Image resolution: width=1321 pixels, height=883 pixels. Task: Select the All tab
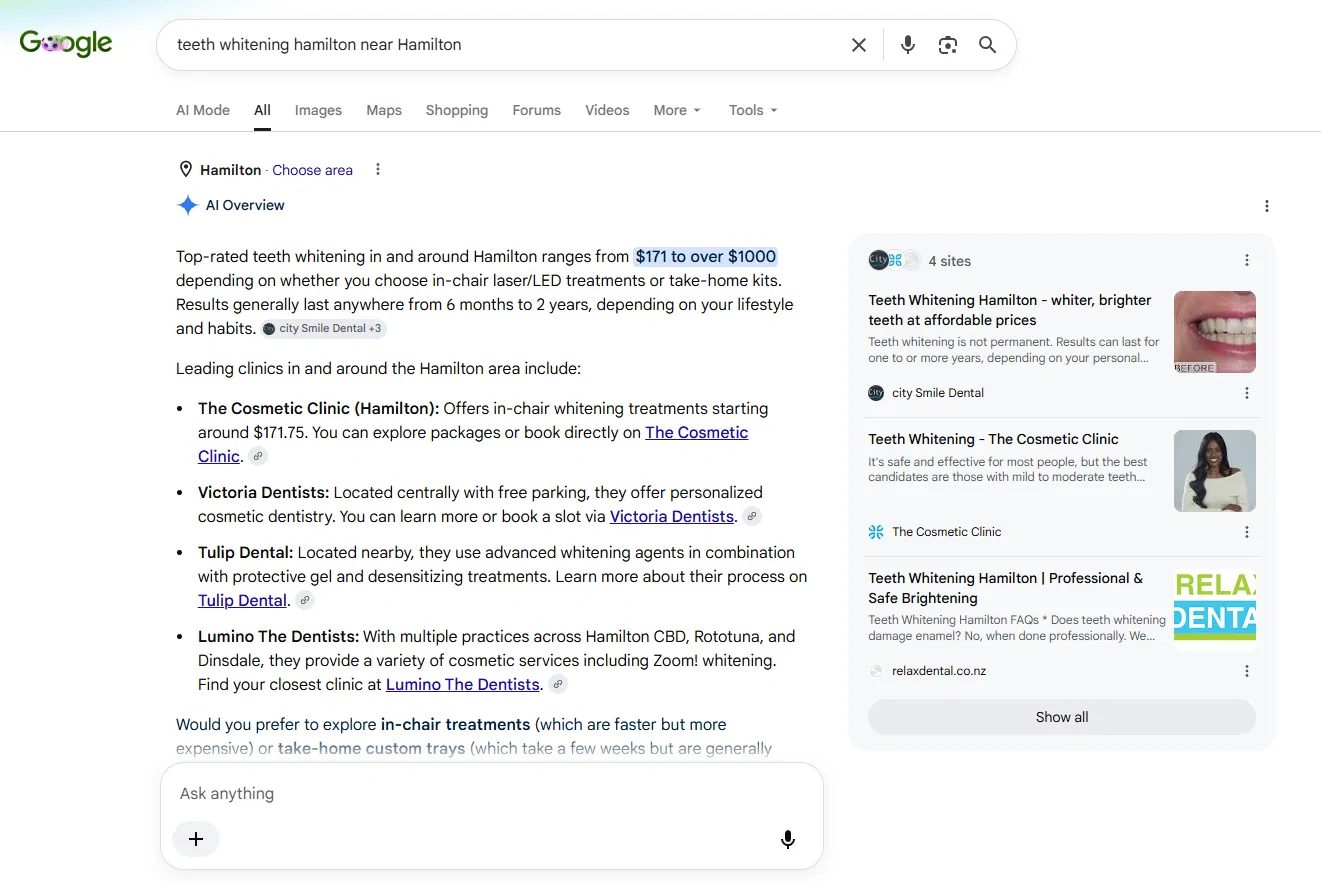point(262,110)
